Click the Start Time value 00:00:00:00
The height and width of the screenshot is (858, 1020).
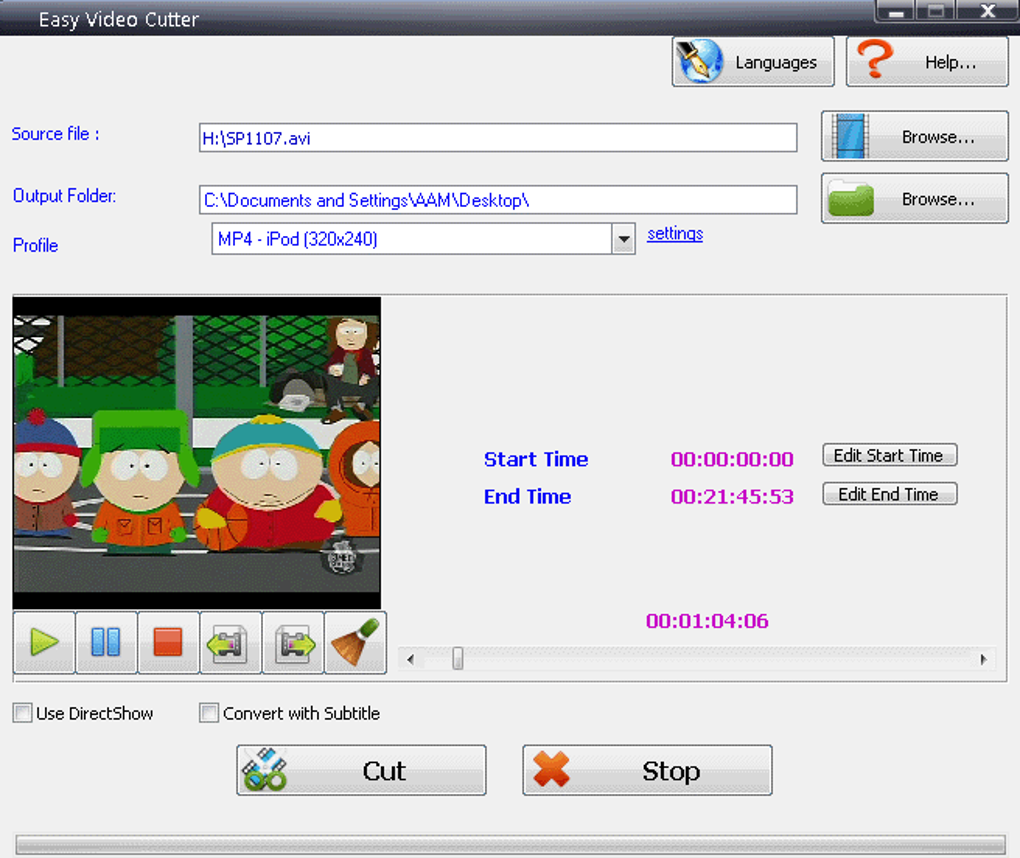pos(732,459)
